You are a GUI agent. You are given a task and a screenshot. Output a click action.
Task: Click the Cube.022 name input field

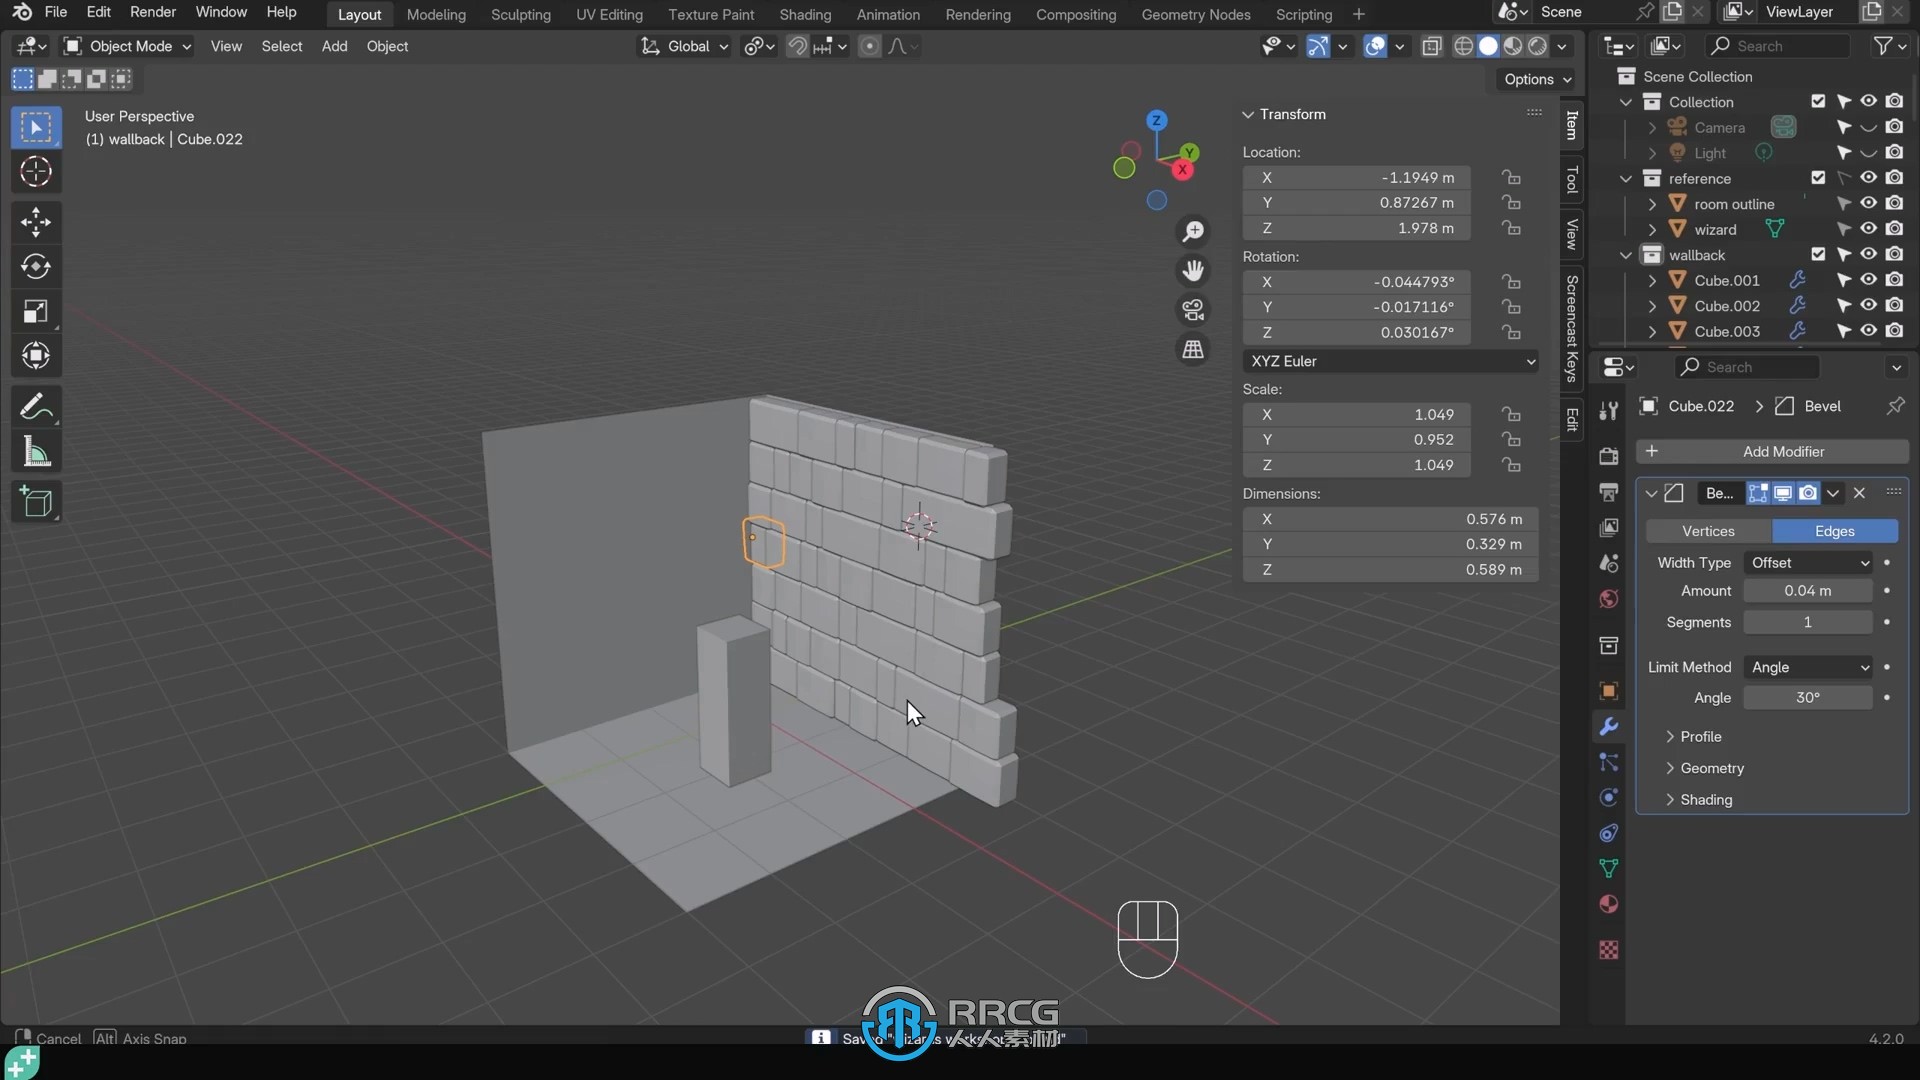[1706, 406]
